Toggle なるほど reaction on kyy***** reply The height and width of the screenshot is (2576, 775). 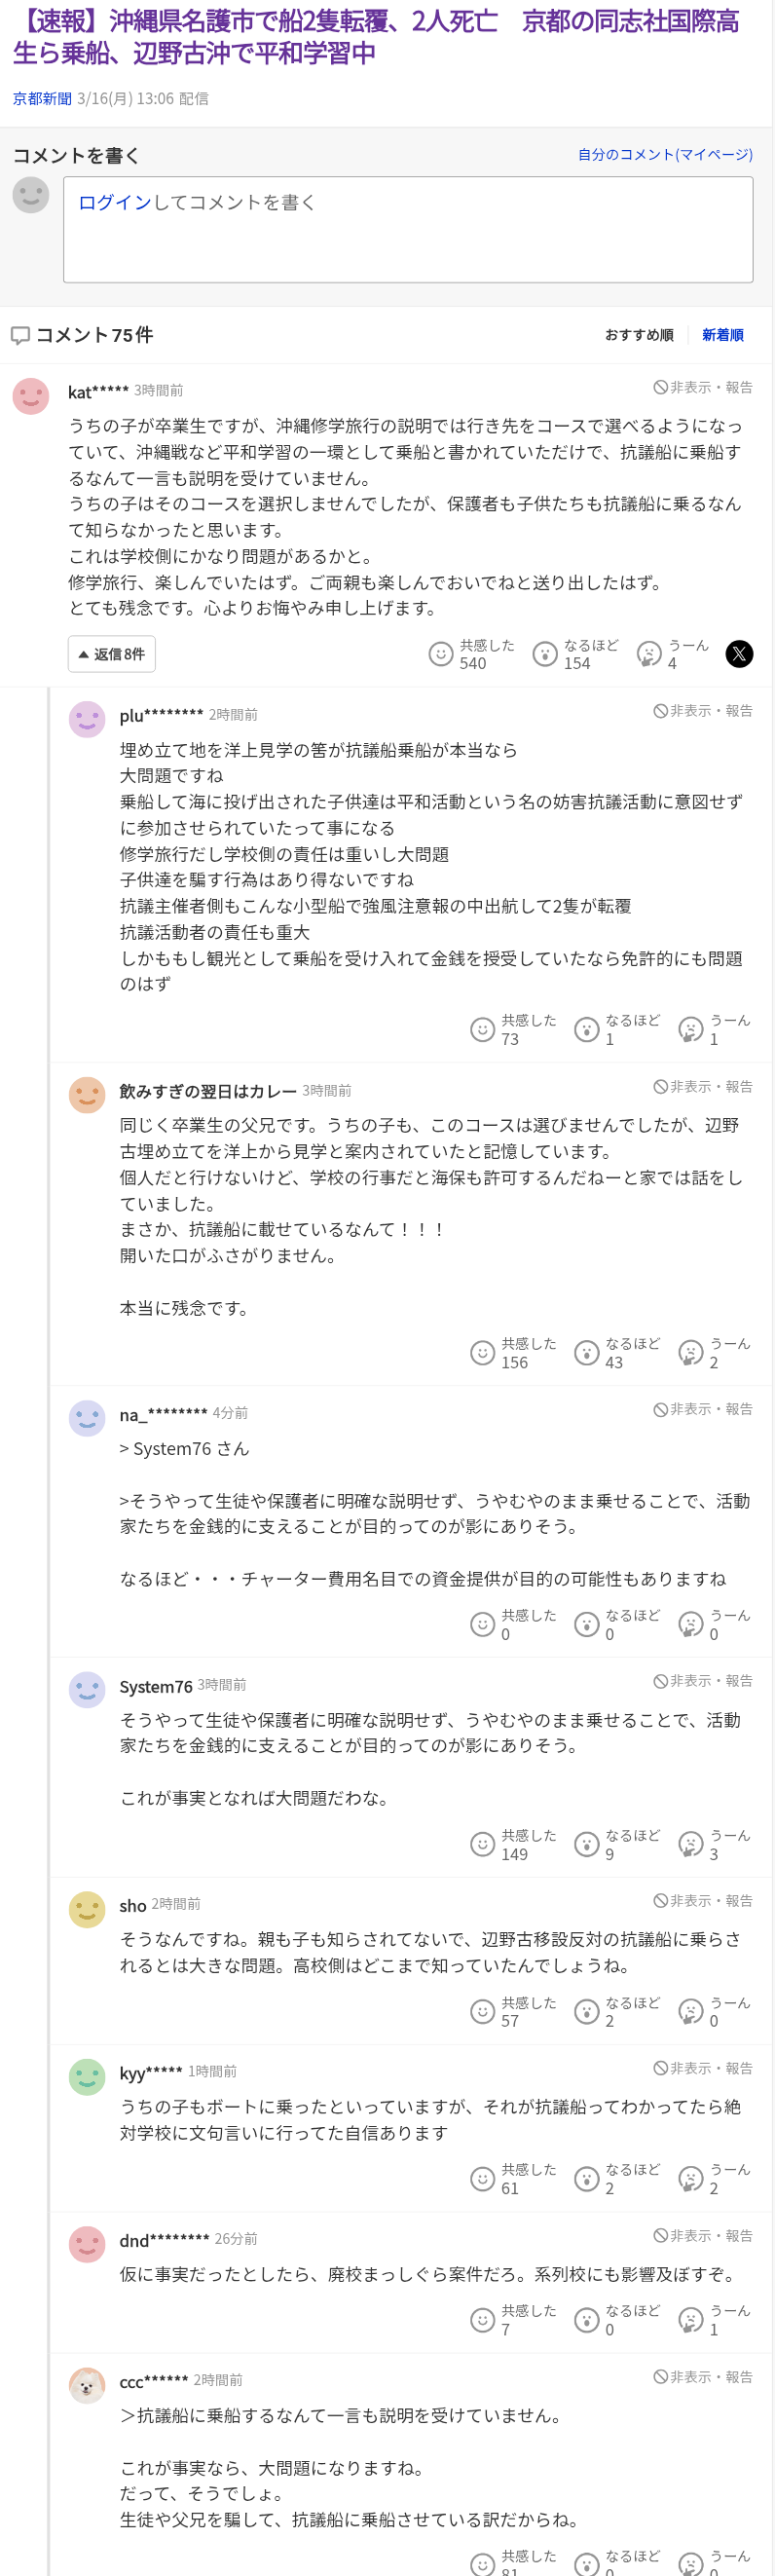587,2178
